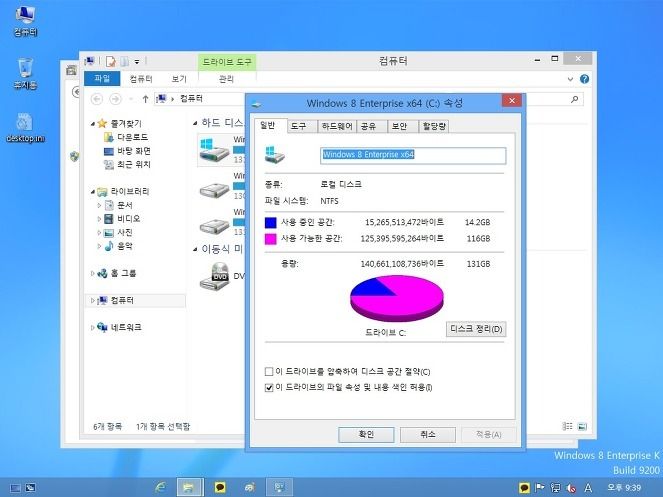Viewport: 663px width, 497px height.
Task: Click the muted volume tray icon
Action: (571, 488)
